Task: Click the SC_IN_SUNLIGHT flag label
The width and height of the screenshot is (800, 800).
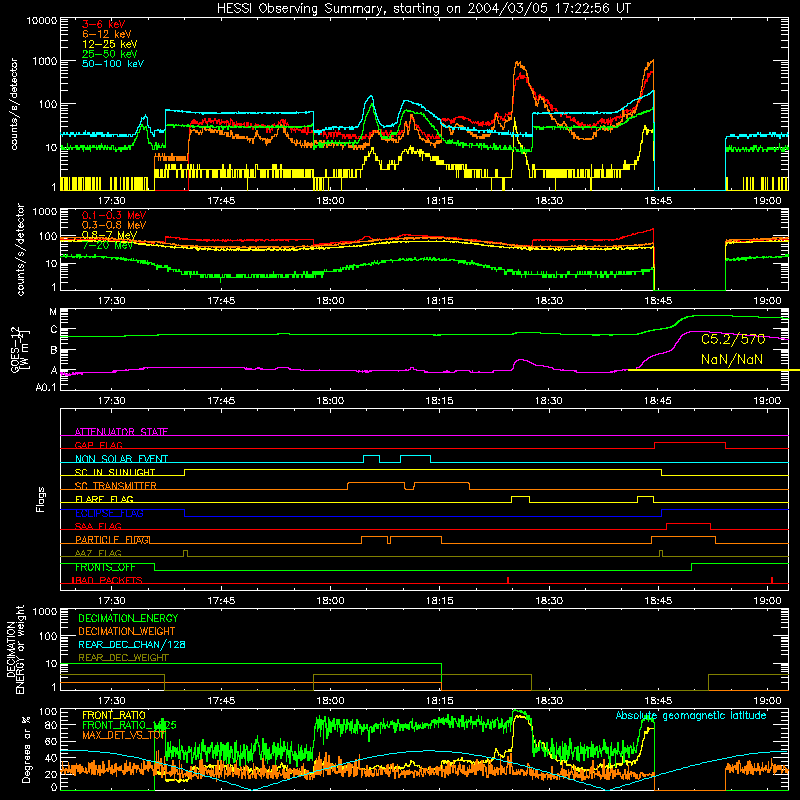Action: tap(115, 472)
